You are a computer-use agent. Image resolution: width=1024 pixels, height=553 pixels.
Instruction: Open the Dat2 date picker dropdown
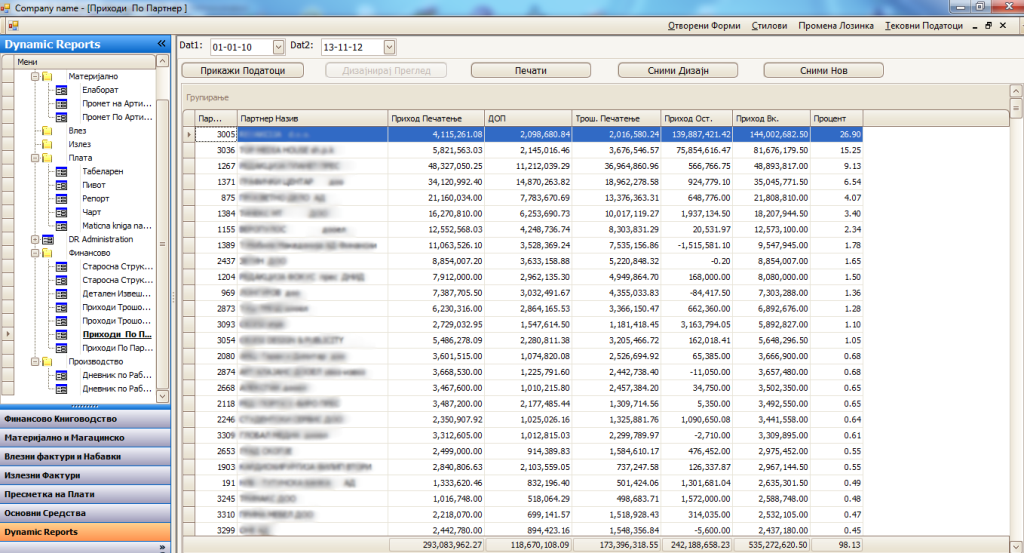pyautogui.click(x=389, y=47)
